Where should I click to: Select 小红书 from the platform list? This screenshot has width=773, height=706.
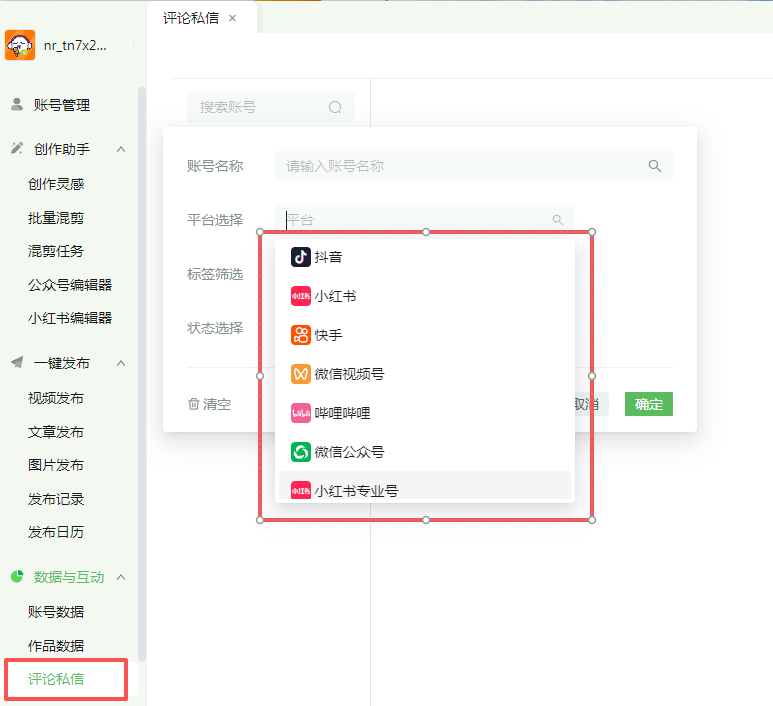(x=425, y=296)
